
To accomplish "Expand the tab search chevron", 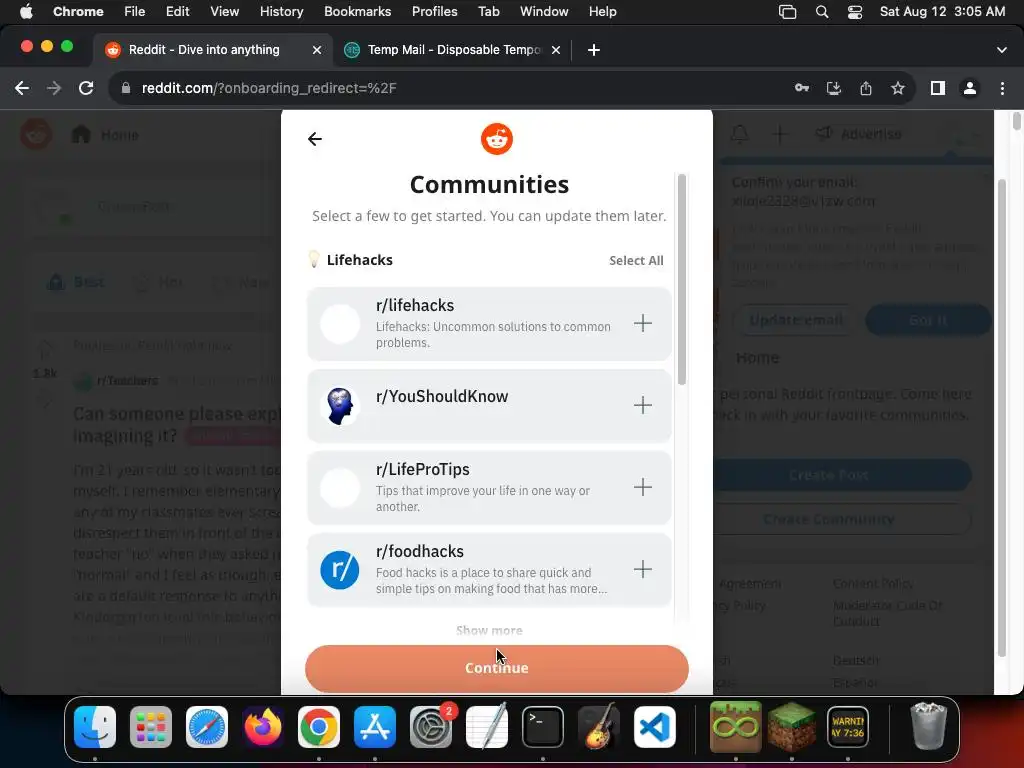I will click(x=1002, y=50).
